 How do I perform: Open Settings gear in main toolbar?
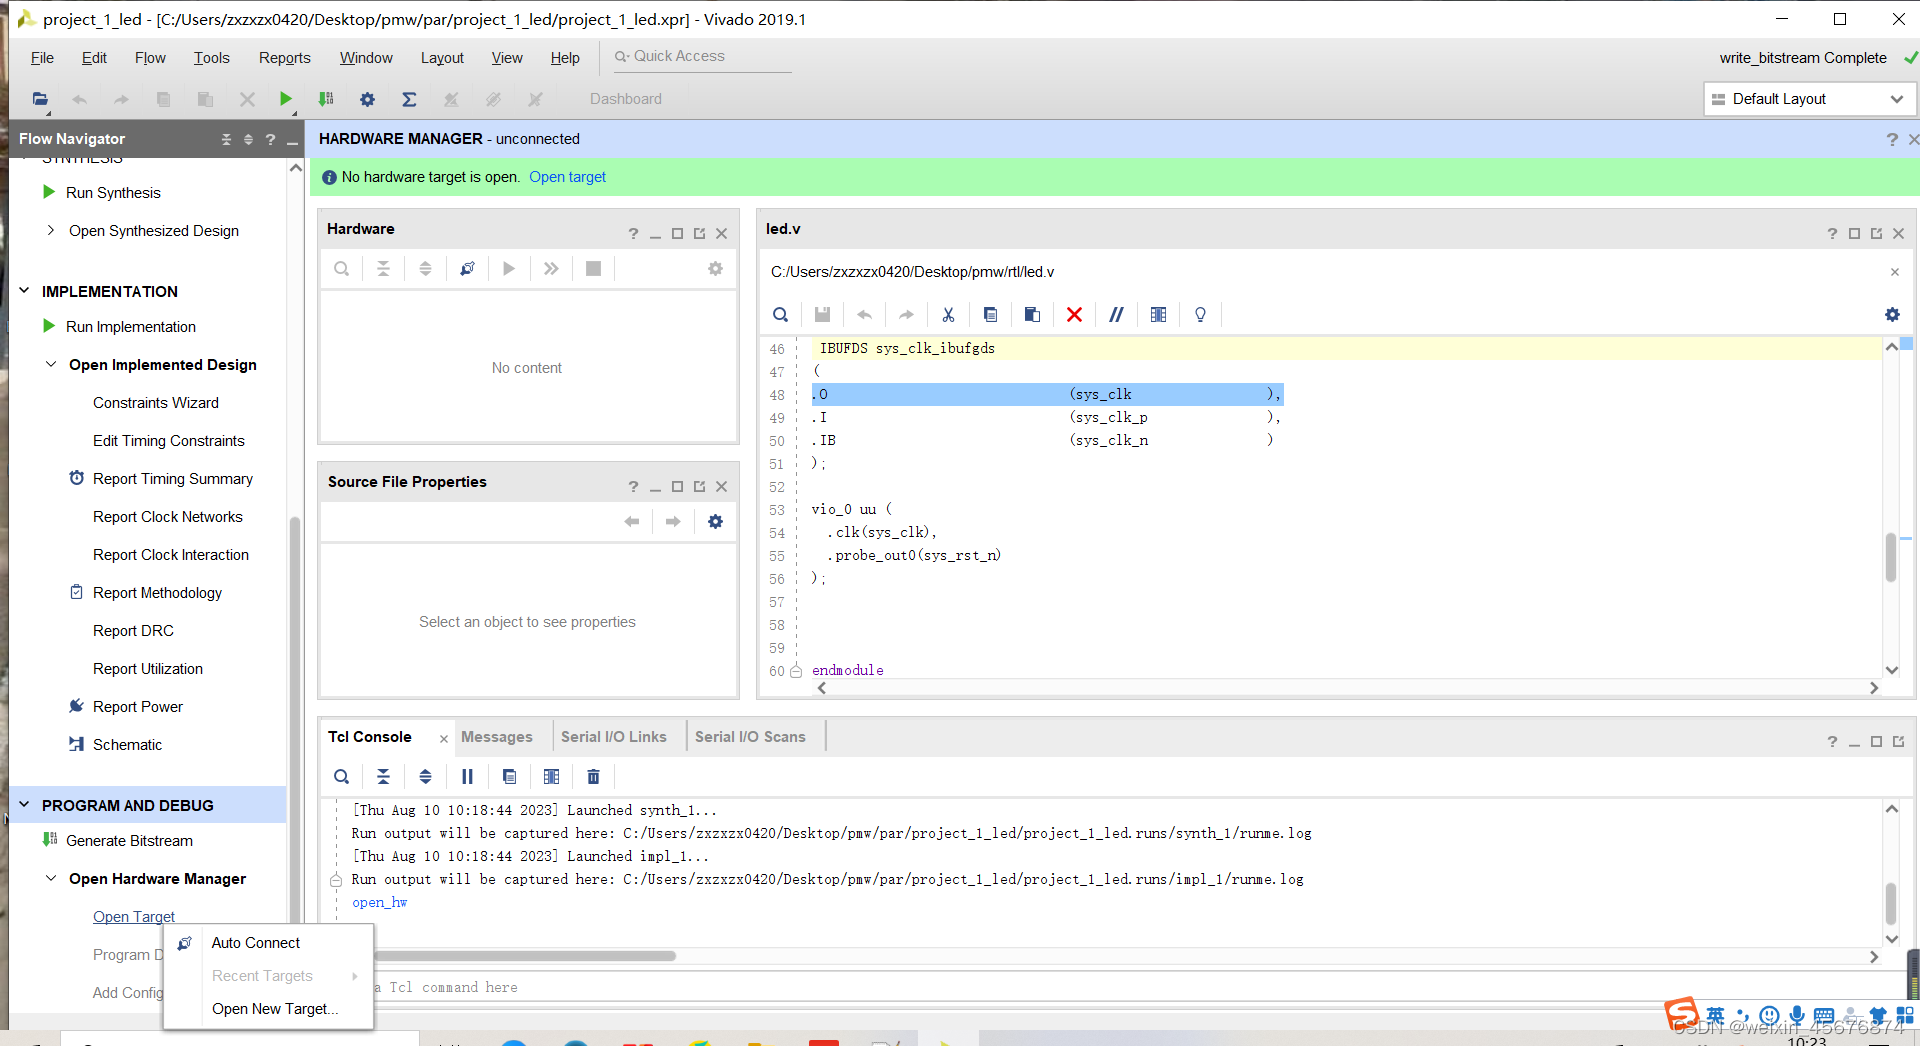click(367, 99)
